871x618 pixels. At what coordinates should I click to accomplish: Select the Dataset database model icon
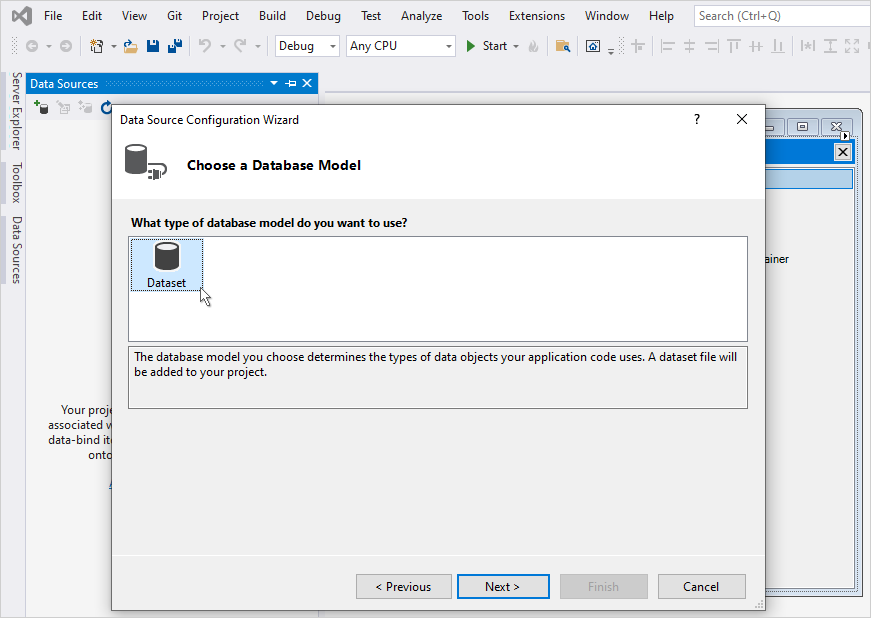166,264
